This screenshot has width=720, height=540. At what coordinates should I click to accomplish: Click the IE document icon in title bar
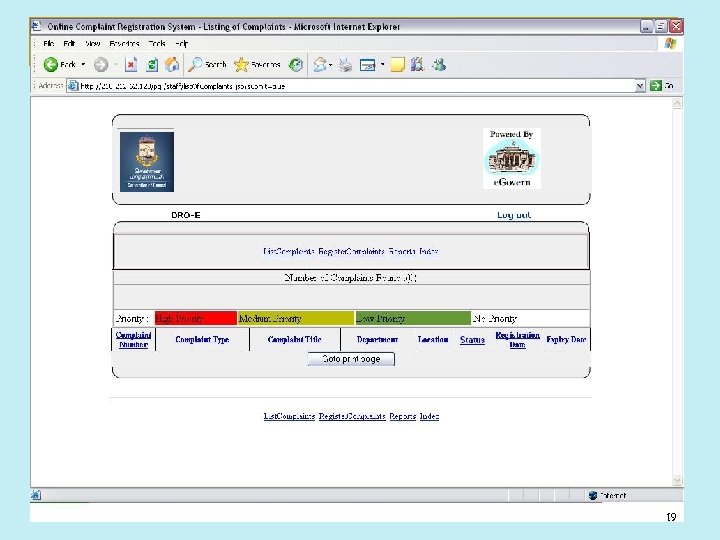click(36, 26)
